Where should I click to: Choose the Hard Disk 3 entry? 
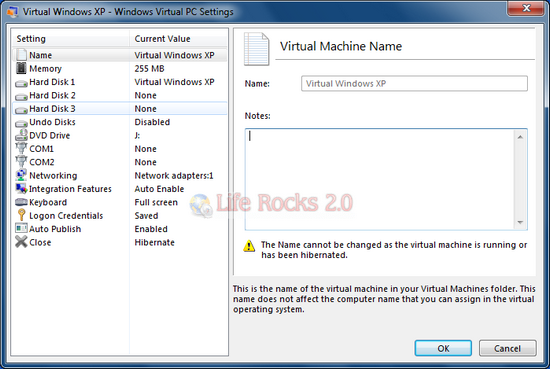(120, 108)
